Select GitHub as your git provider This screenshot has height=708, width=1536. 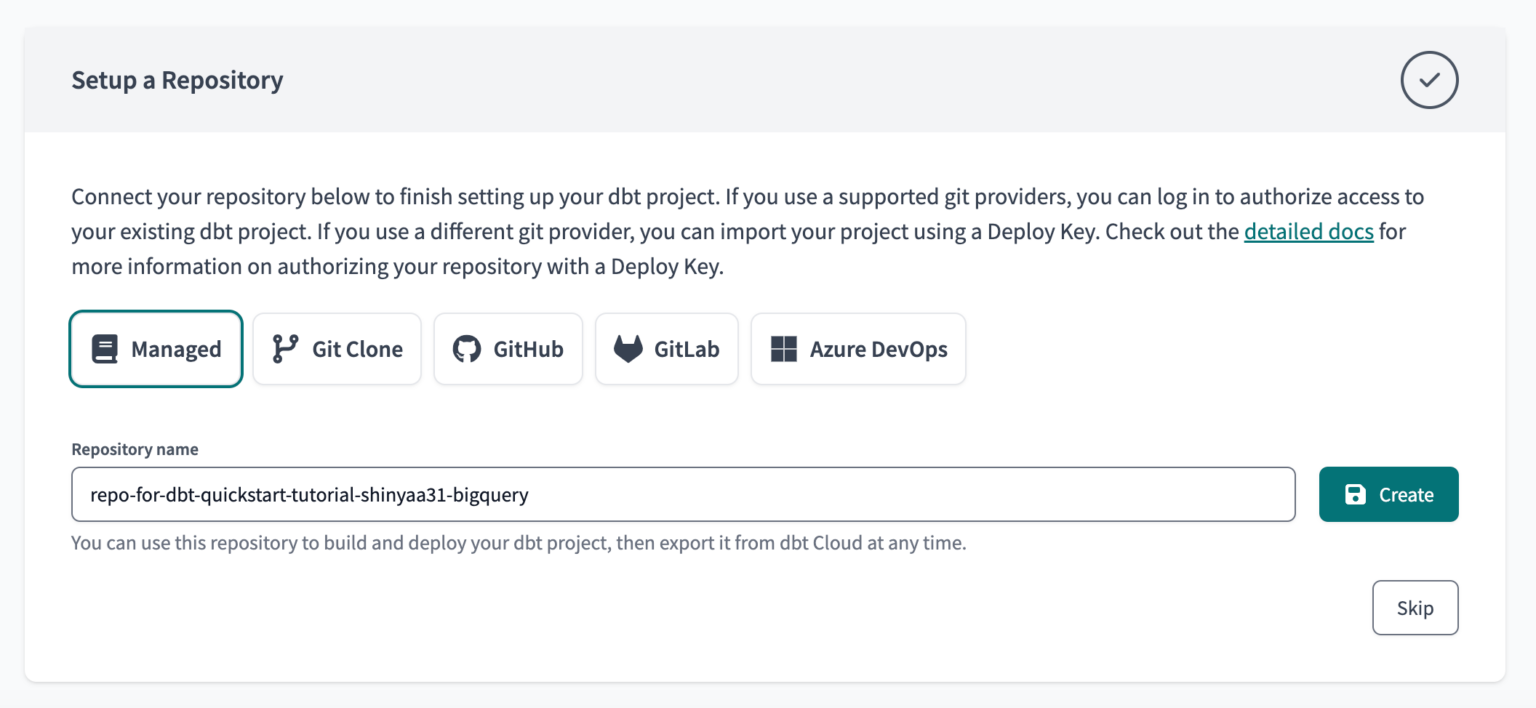pyautogui.click(x=508, y=348)
